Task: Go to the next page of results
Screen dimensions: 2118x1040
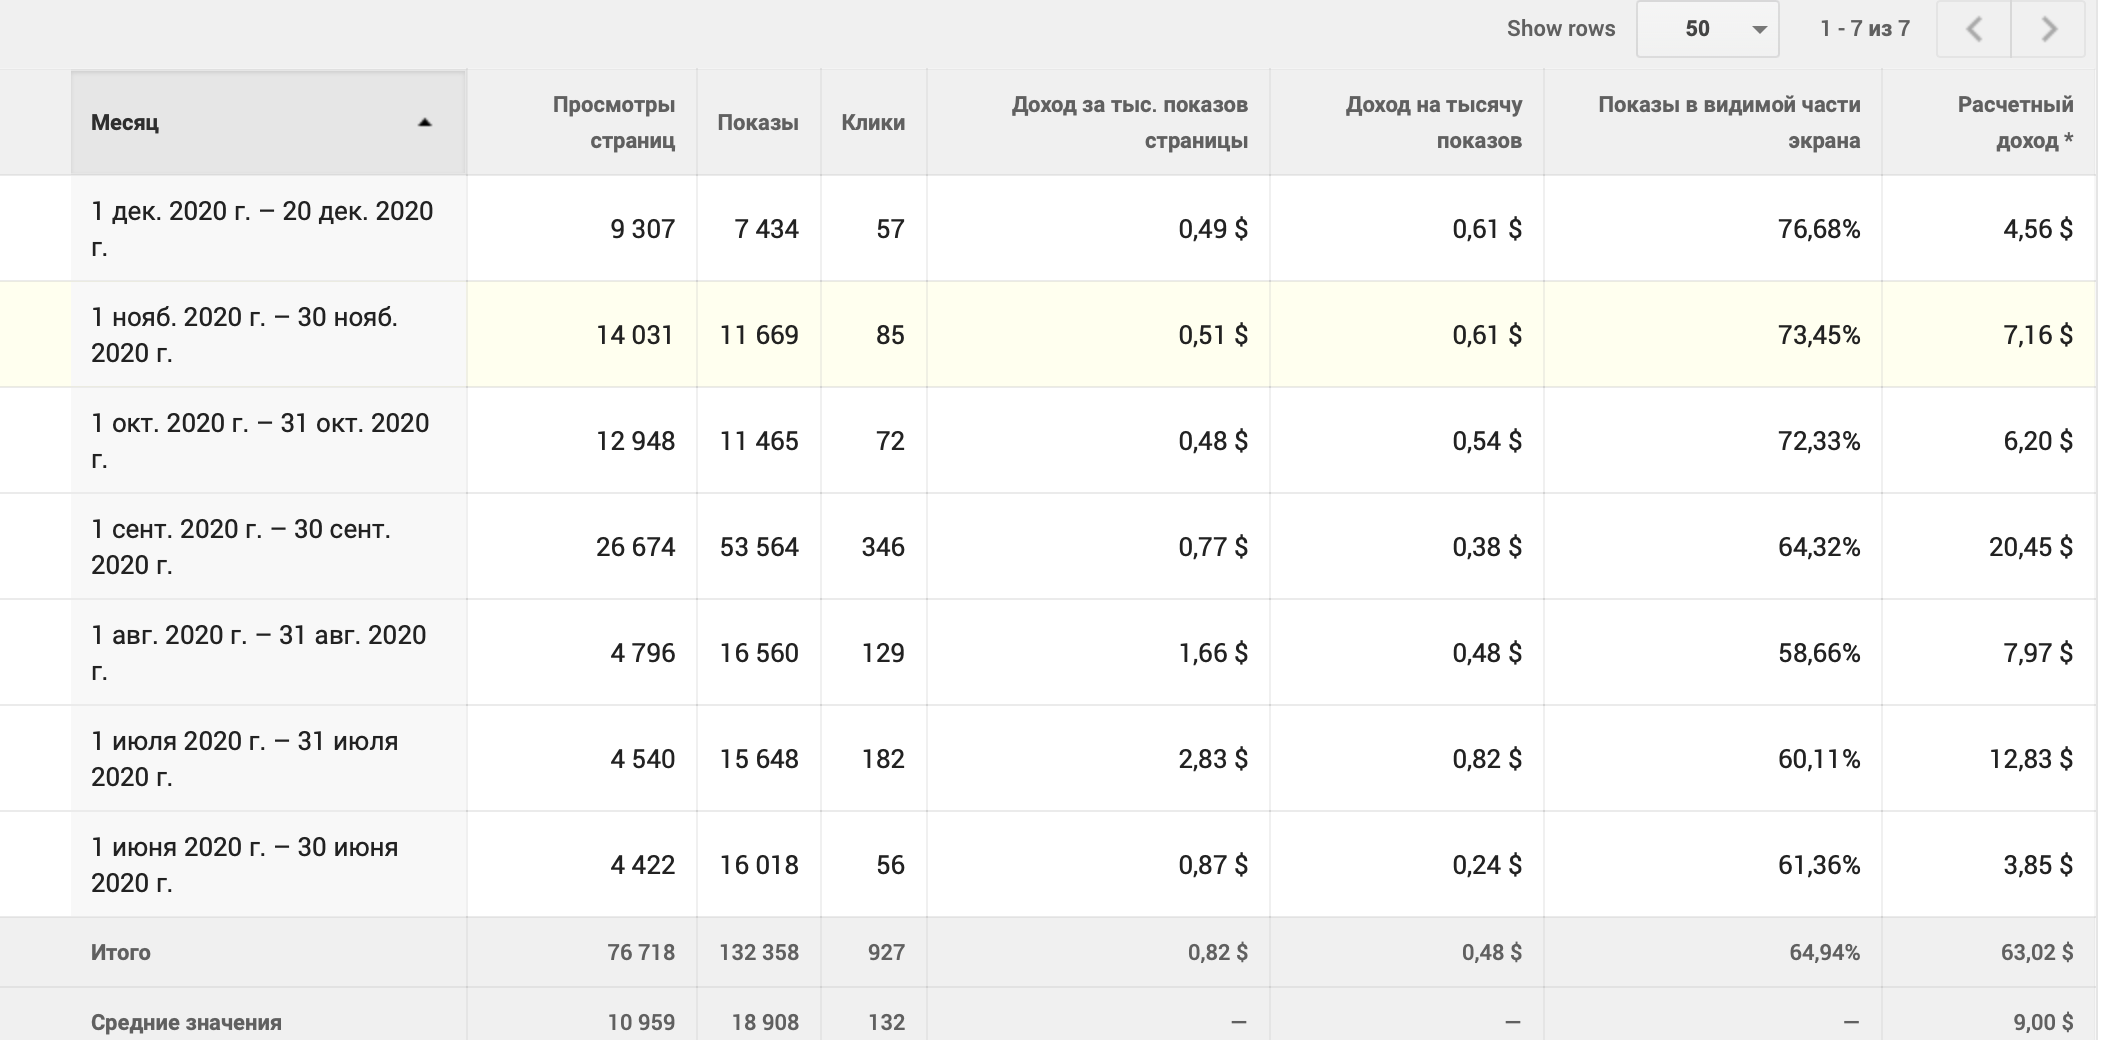Action: 2048,29
